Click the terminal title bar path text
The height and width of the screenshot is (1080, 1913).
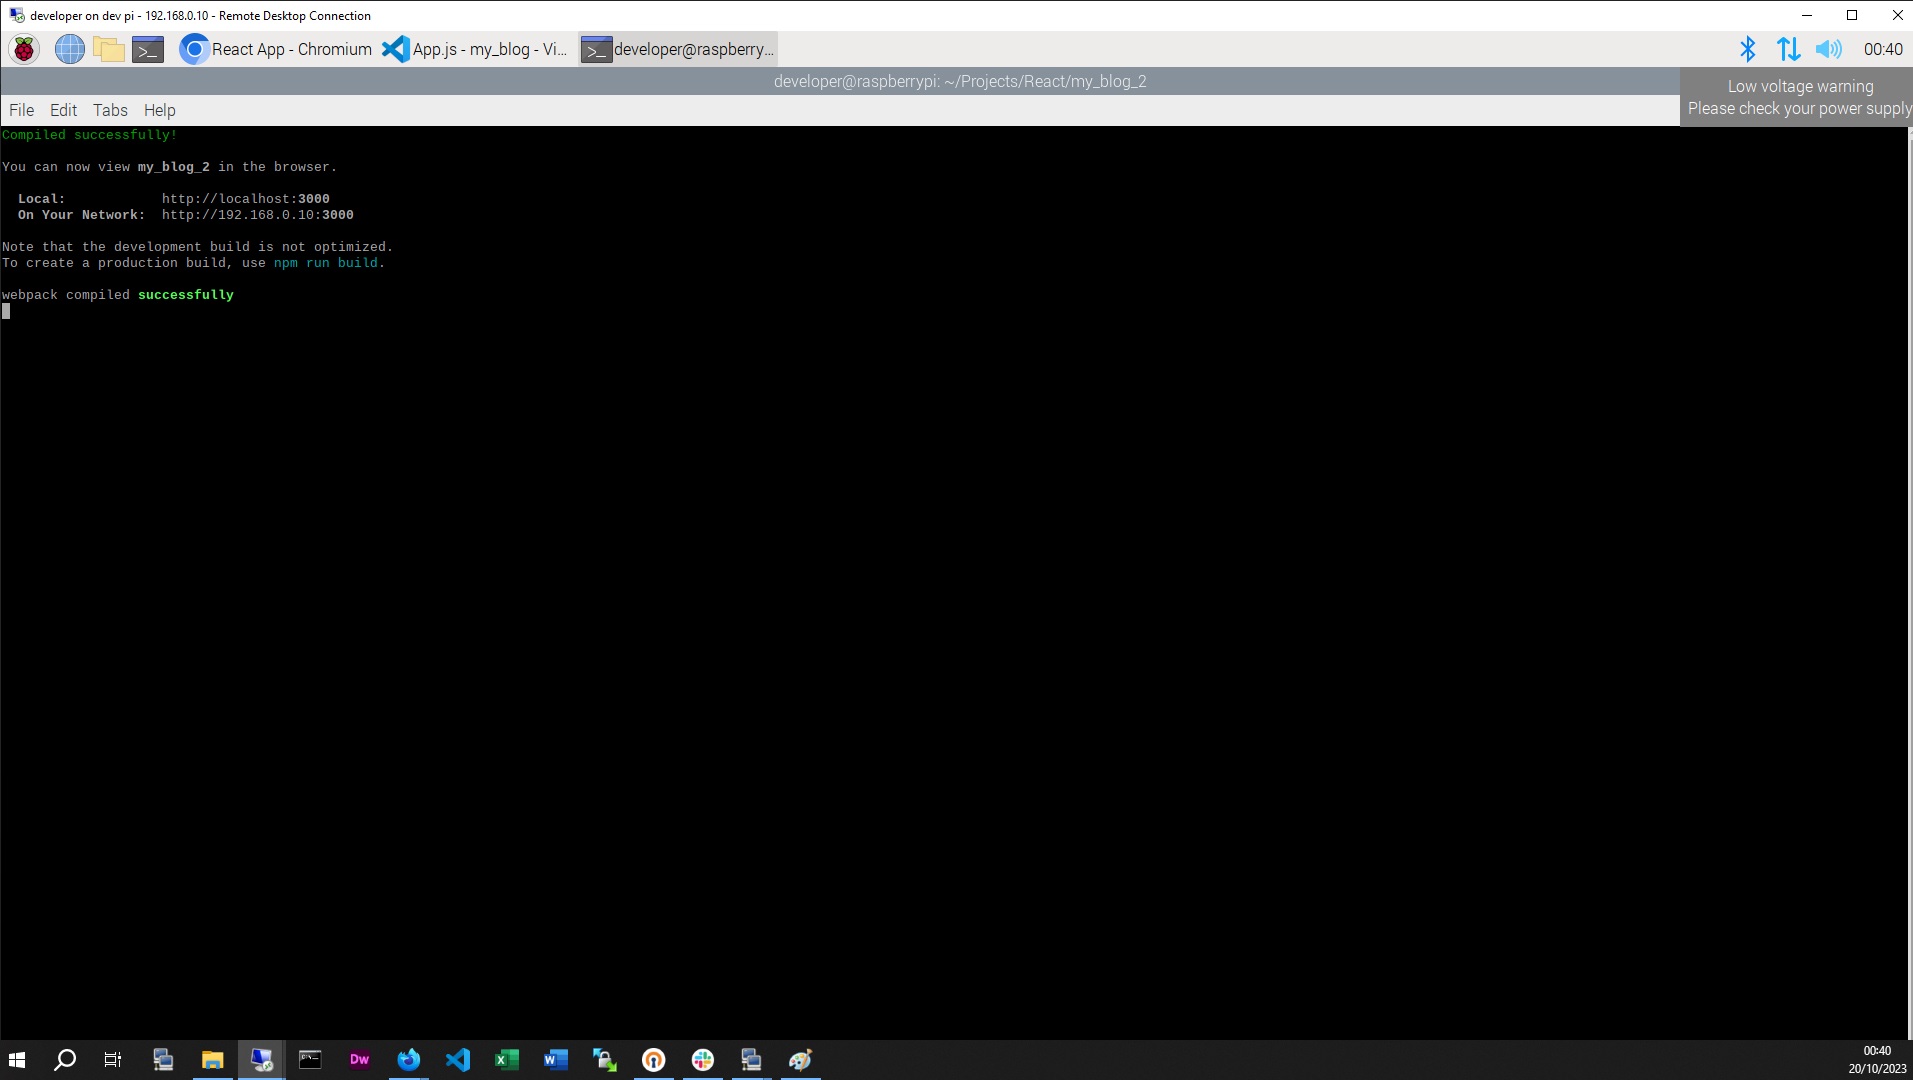pyautogui.click(x=959, y=81)
